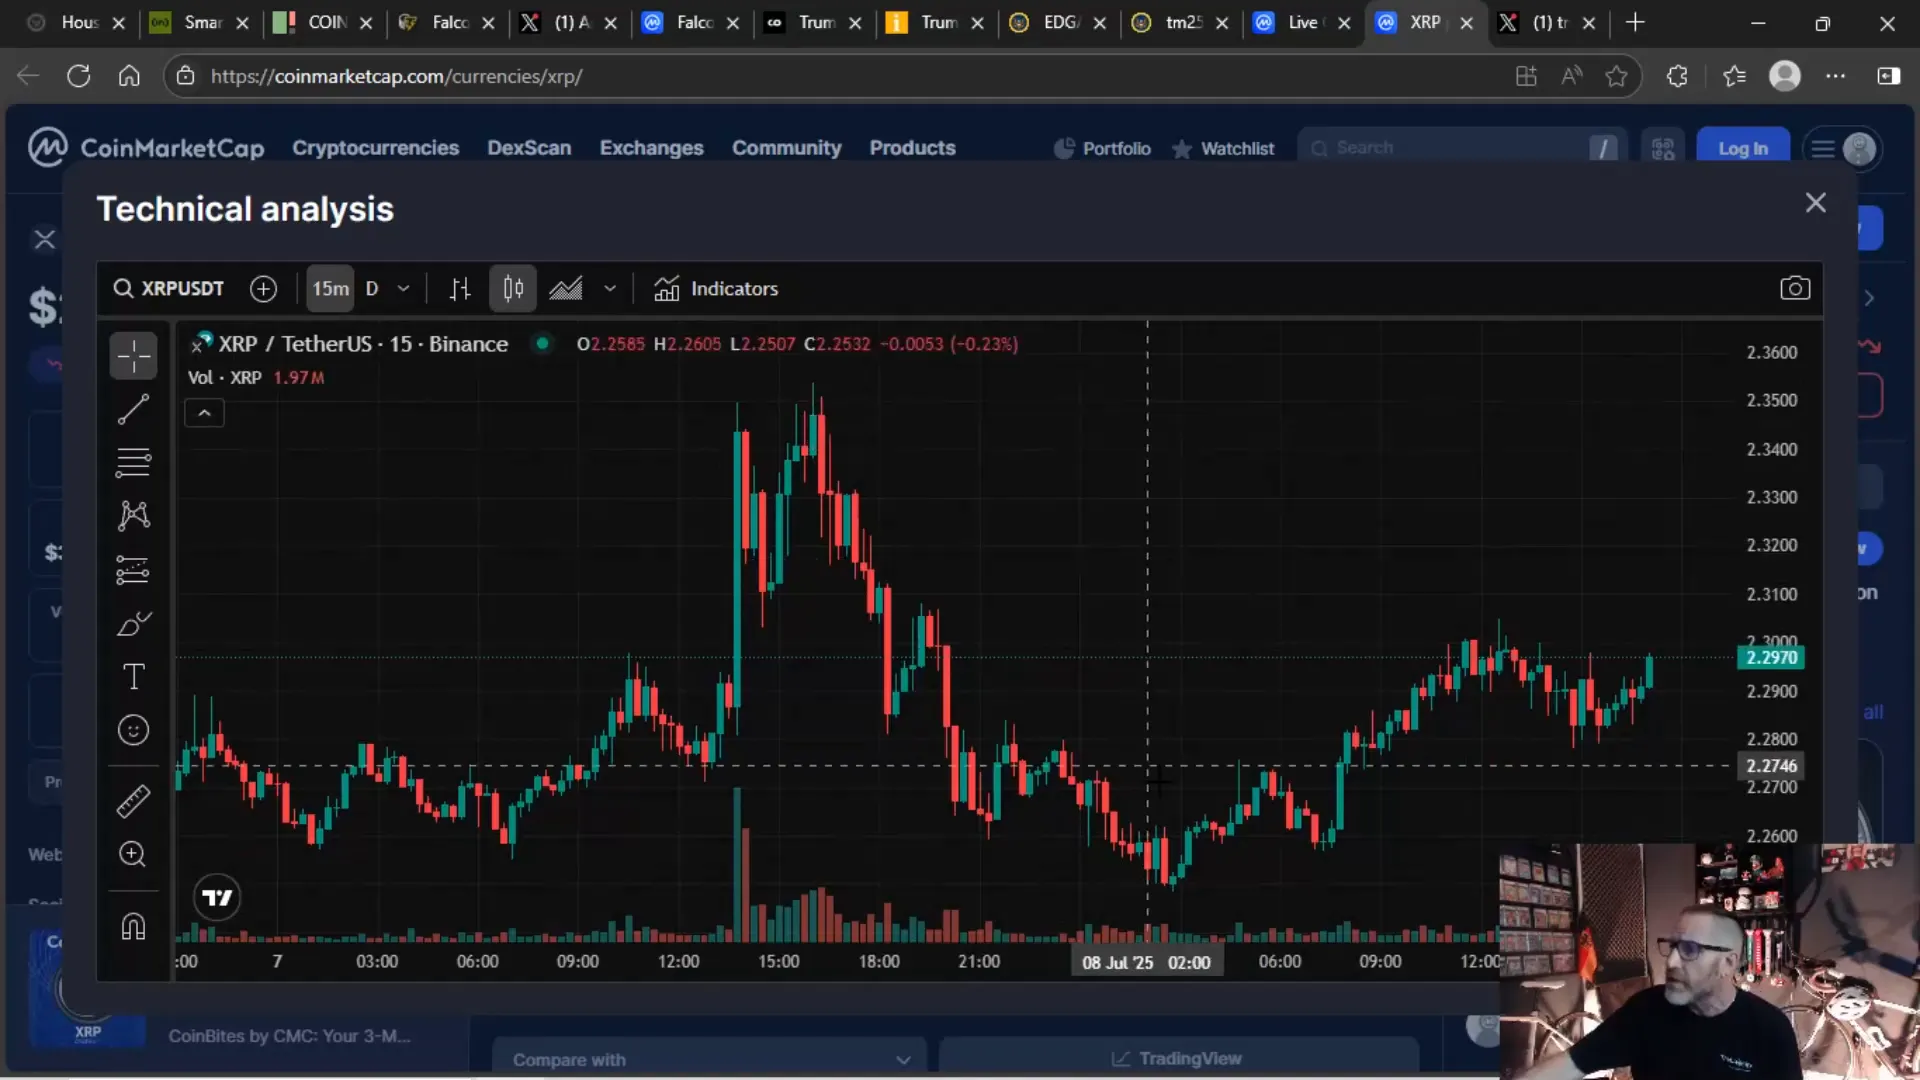1920x1080 pixels.
Task: Open the forecasting and measurement tools
Action: (x=133, y=570)
